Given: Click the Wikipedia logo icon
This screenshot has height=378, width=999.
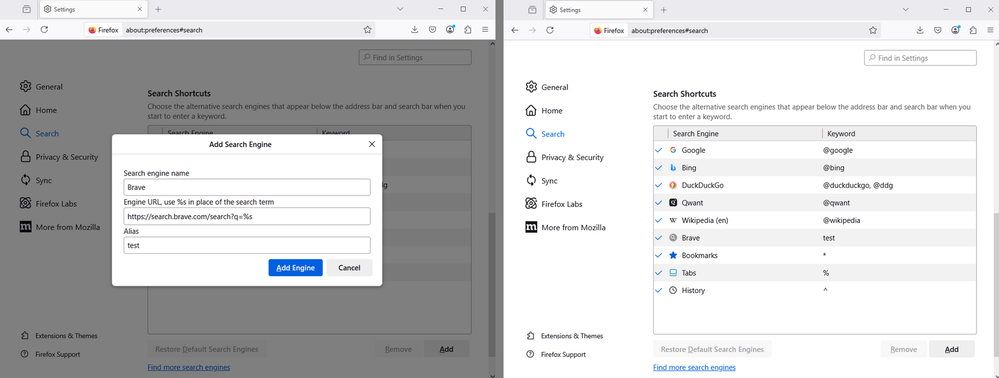Looking at the screenshot, I should click(x=673, y=221).
